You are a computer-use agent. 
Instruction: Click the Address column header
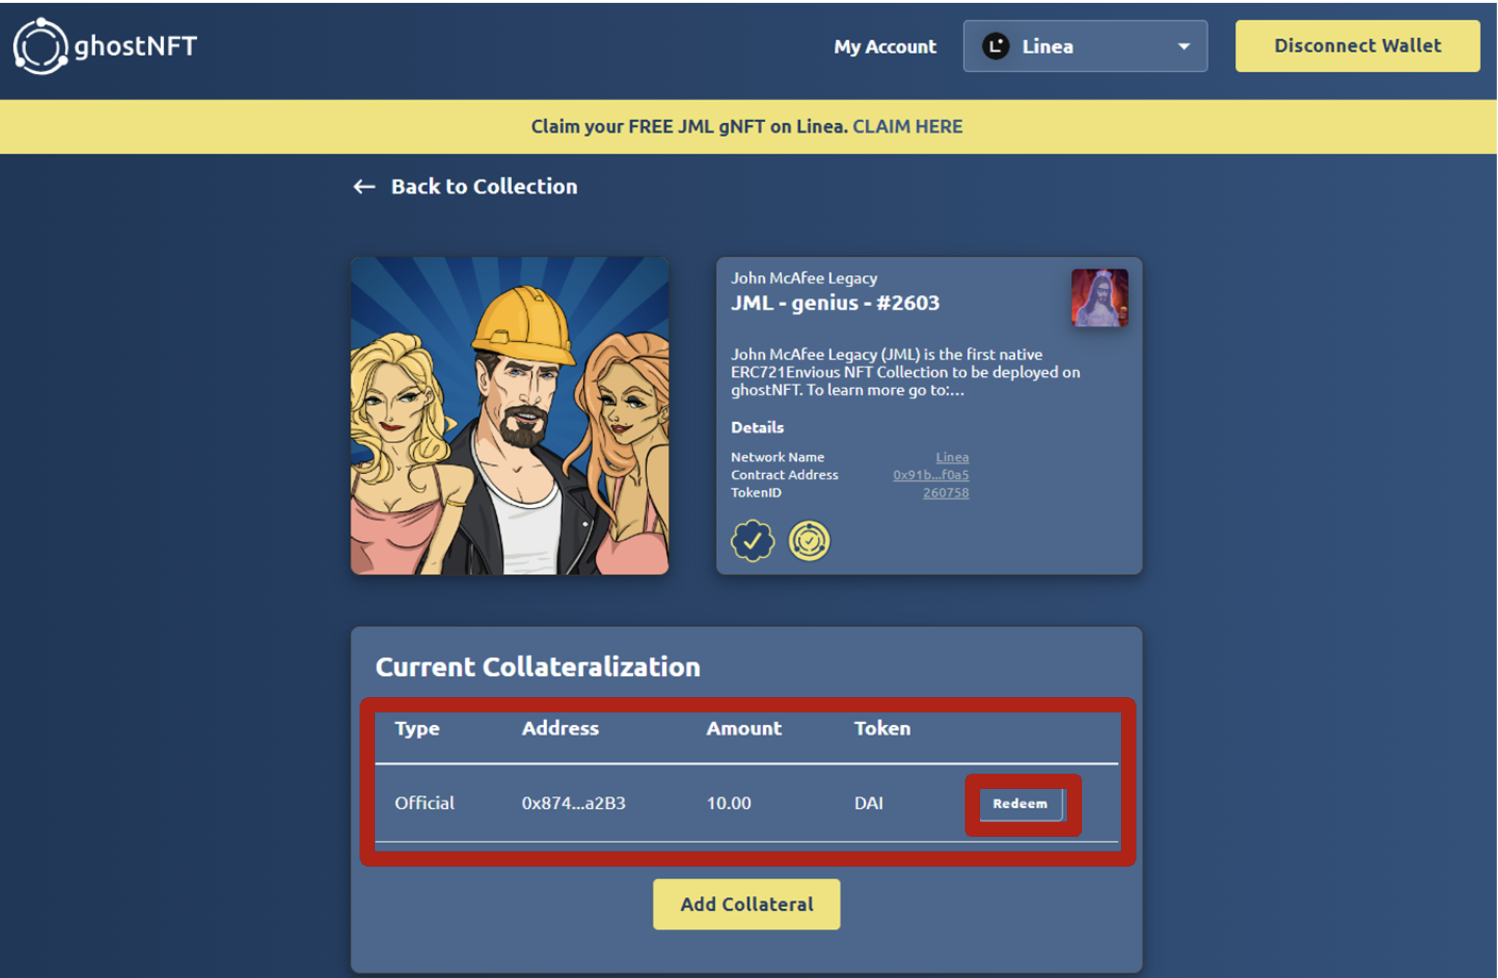click(560, 728)
